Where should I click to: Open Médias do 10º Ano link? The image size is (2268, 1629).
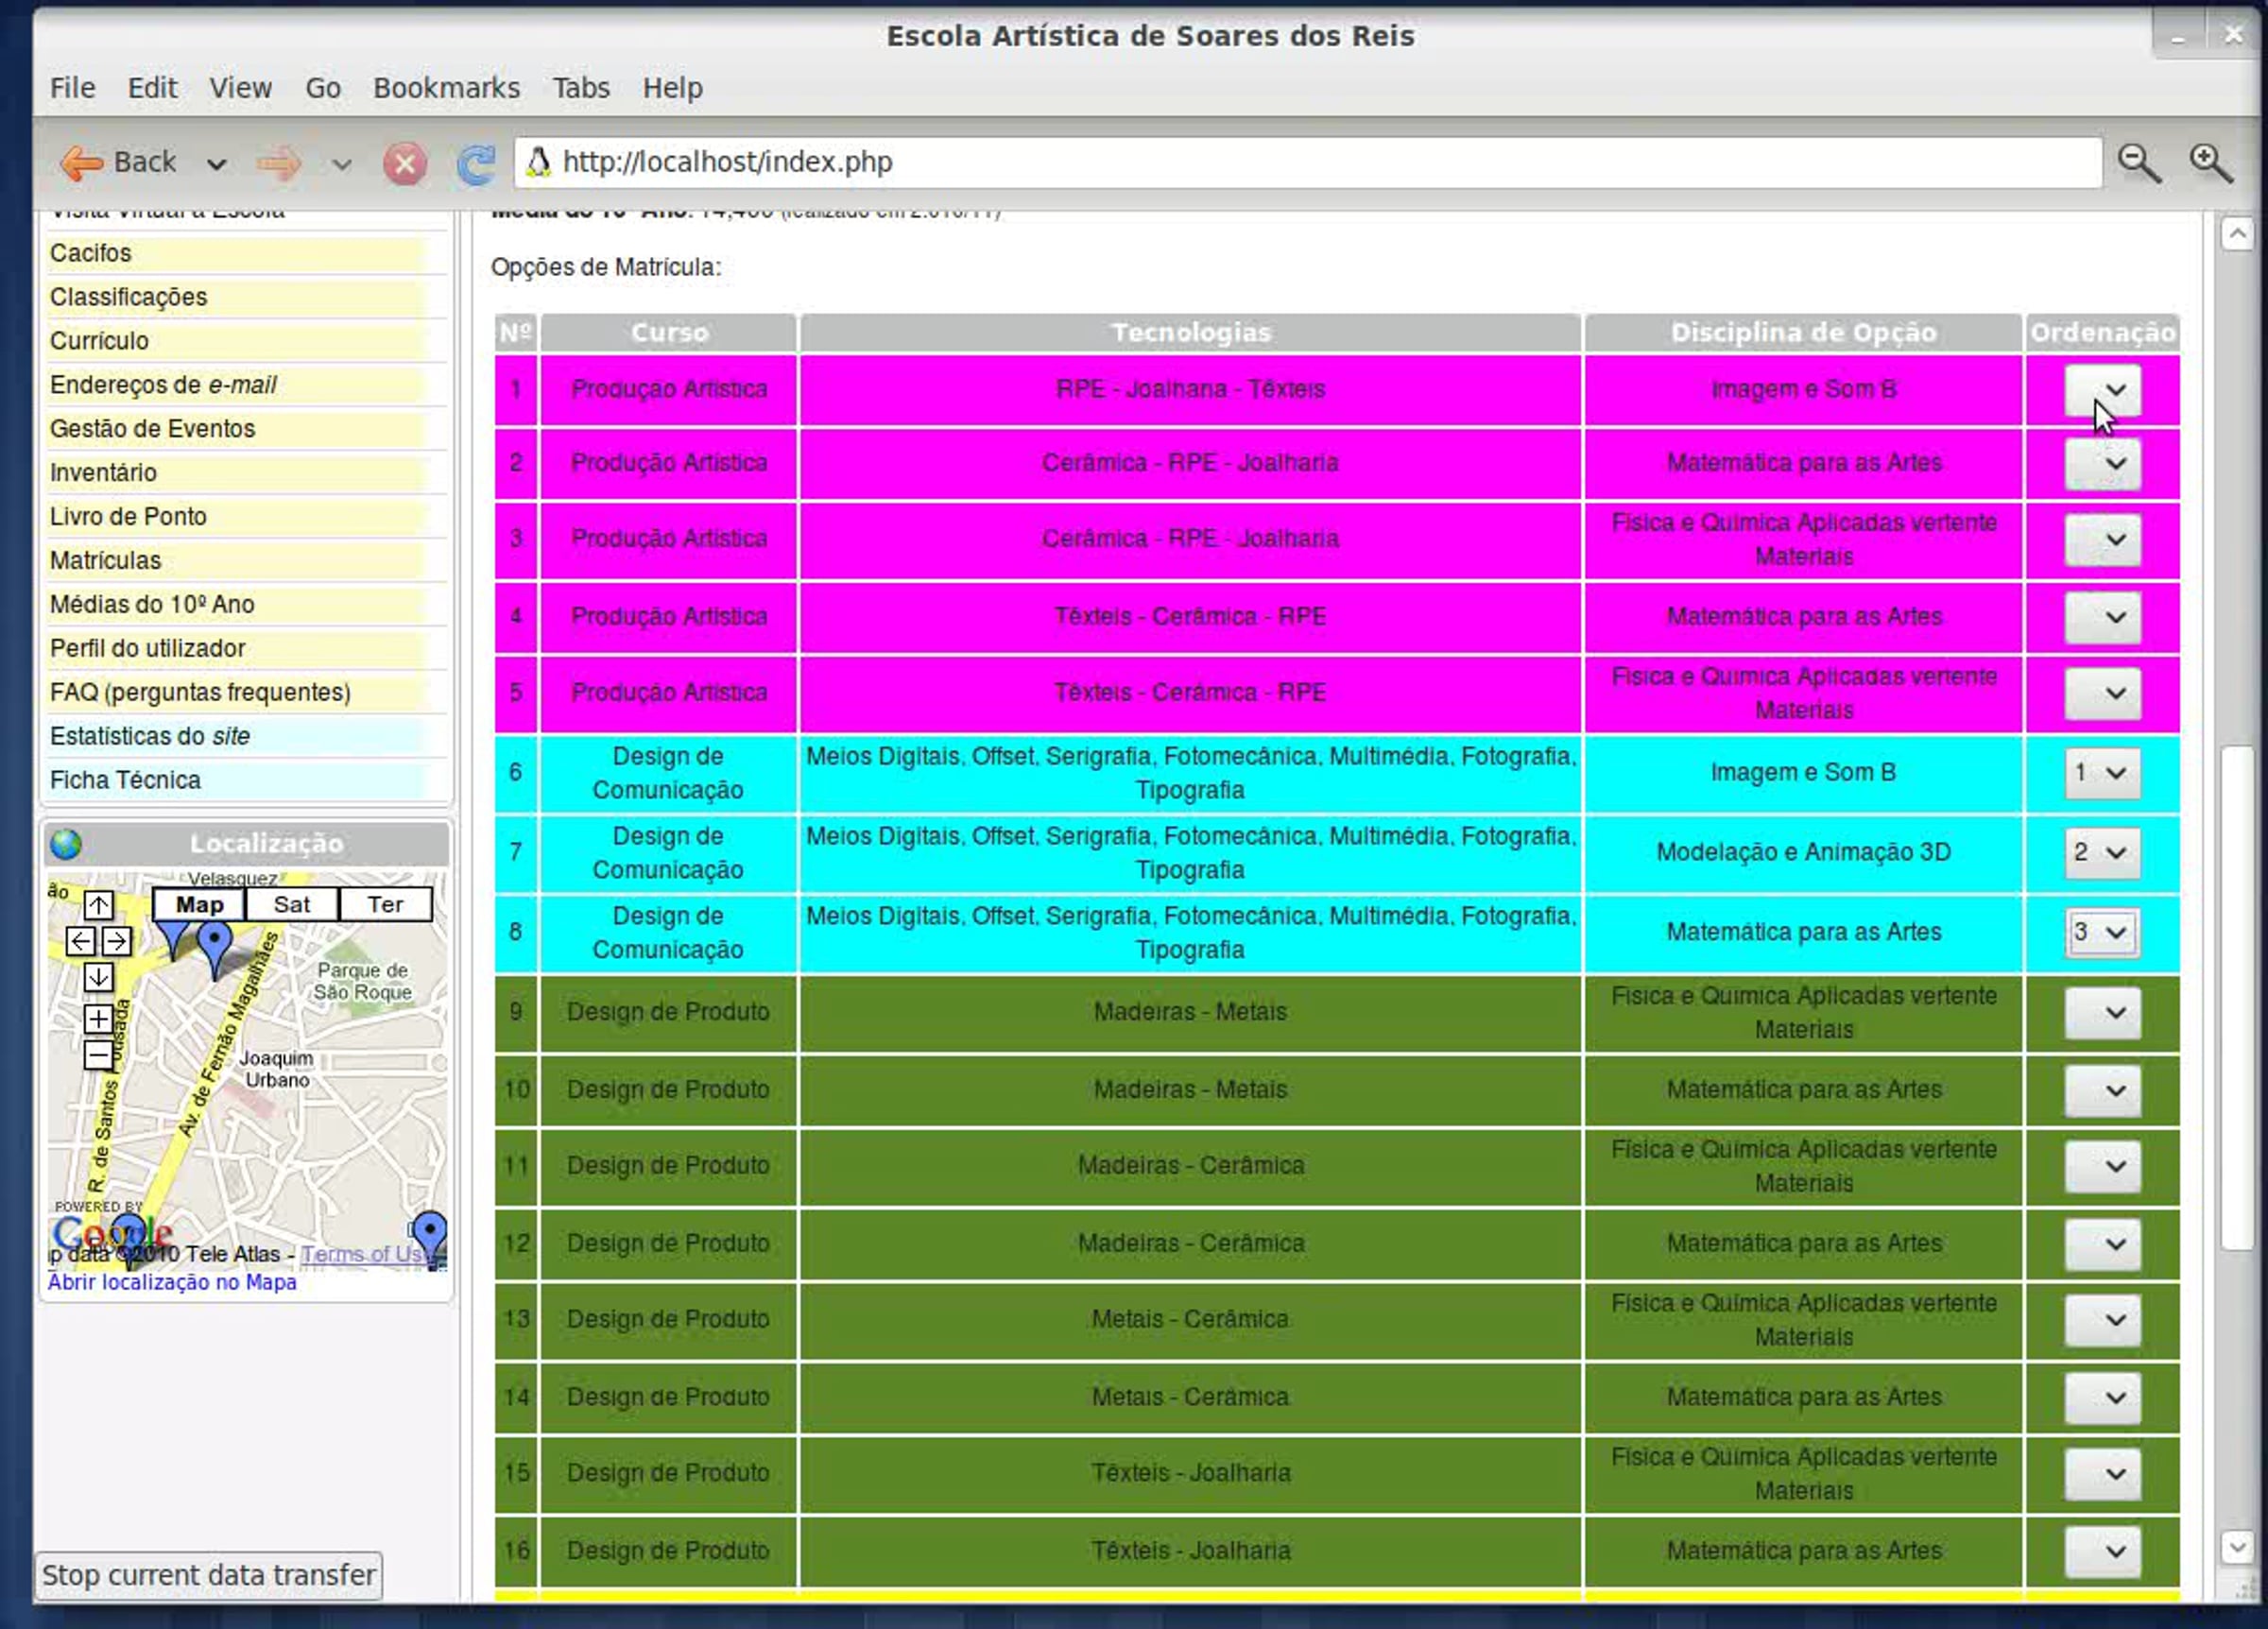point(152,605)
